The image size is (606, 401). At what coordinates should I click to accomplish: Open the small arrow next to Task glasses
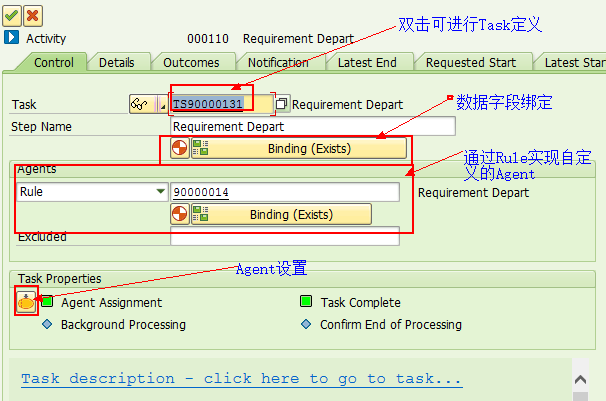pos(163,104)
